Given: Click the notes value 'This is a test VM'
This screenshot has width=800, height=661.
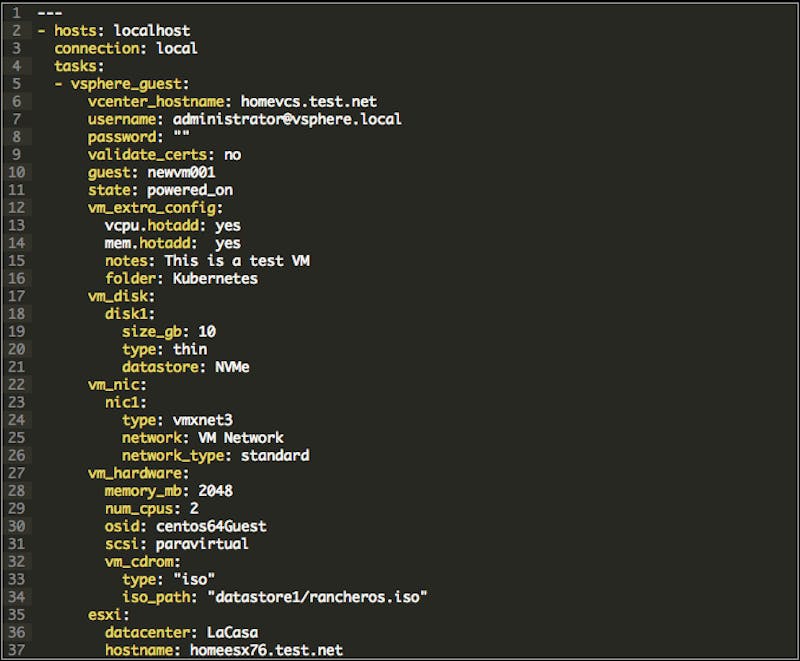Looking at the screenshot, I should tap(237, 261).
